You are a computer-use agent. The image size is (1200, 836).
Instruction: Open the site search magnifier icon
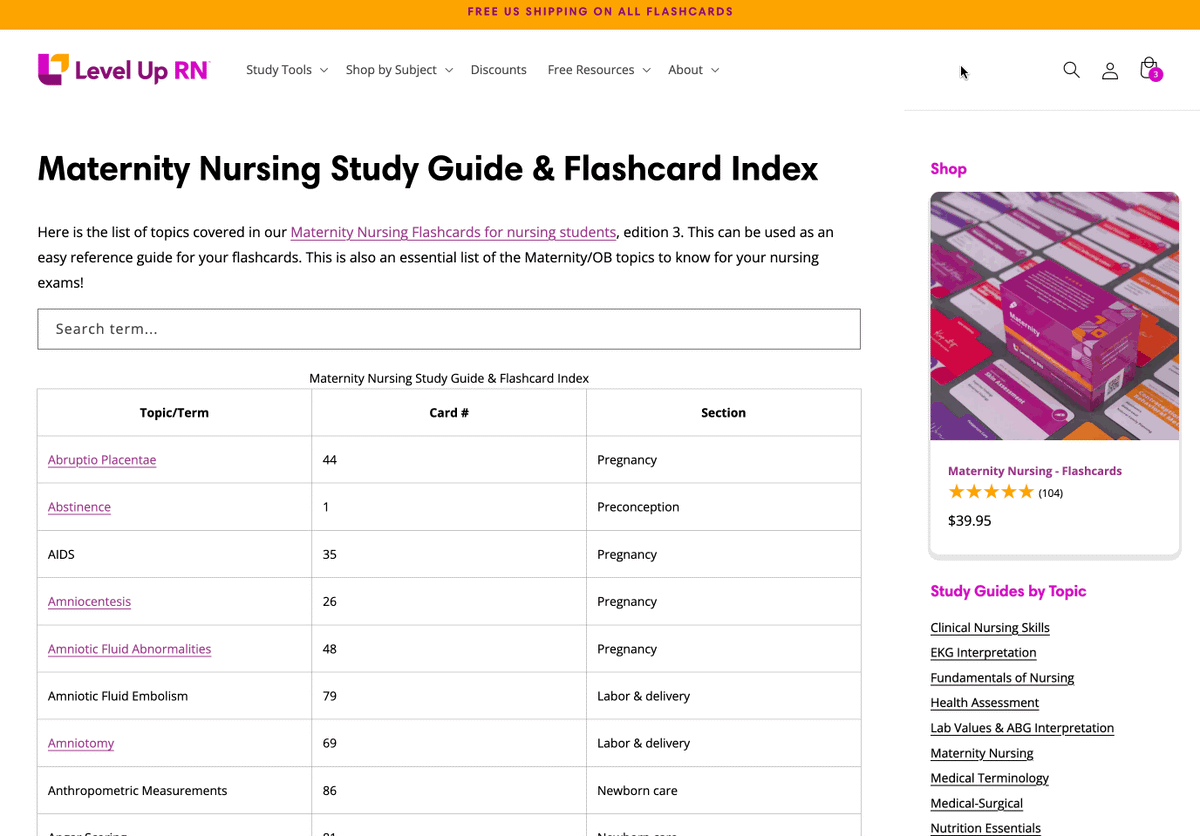1071,70
